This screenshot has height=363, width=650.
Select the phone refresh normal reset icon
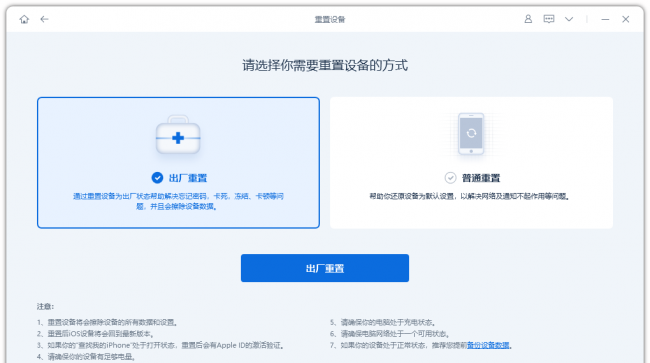(x=471, y=134)
